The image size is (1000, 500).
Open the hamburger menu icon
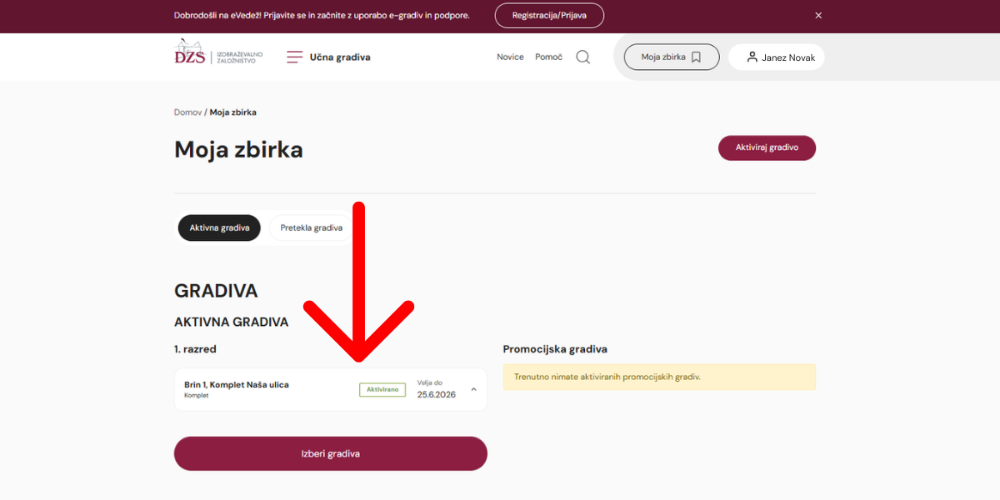[x=294, y=57]
